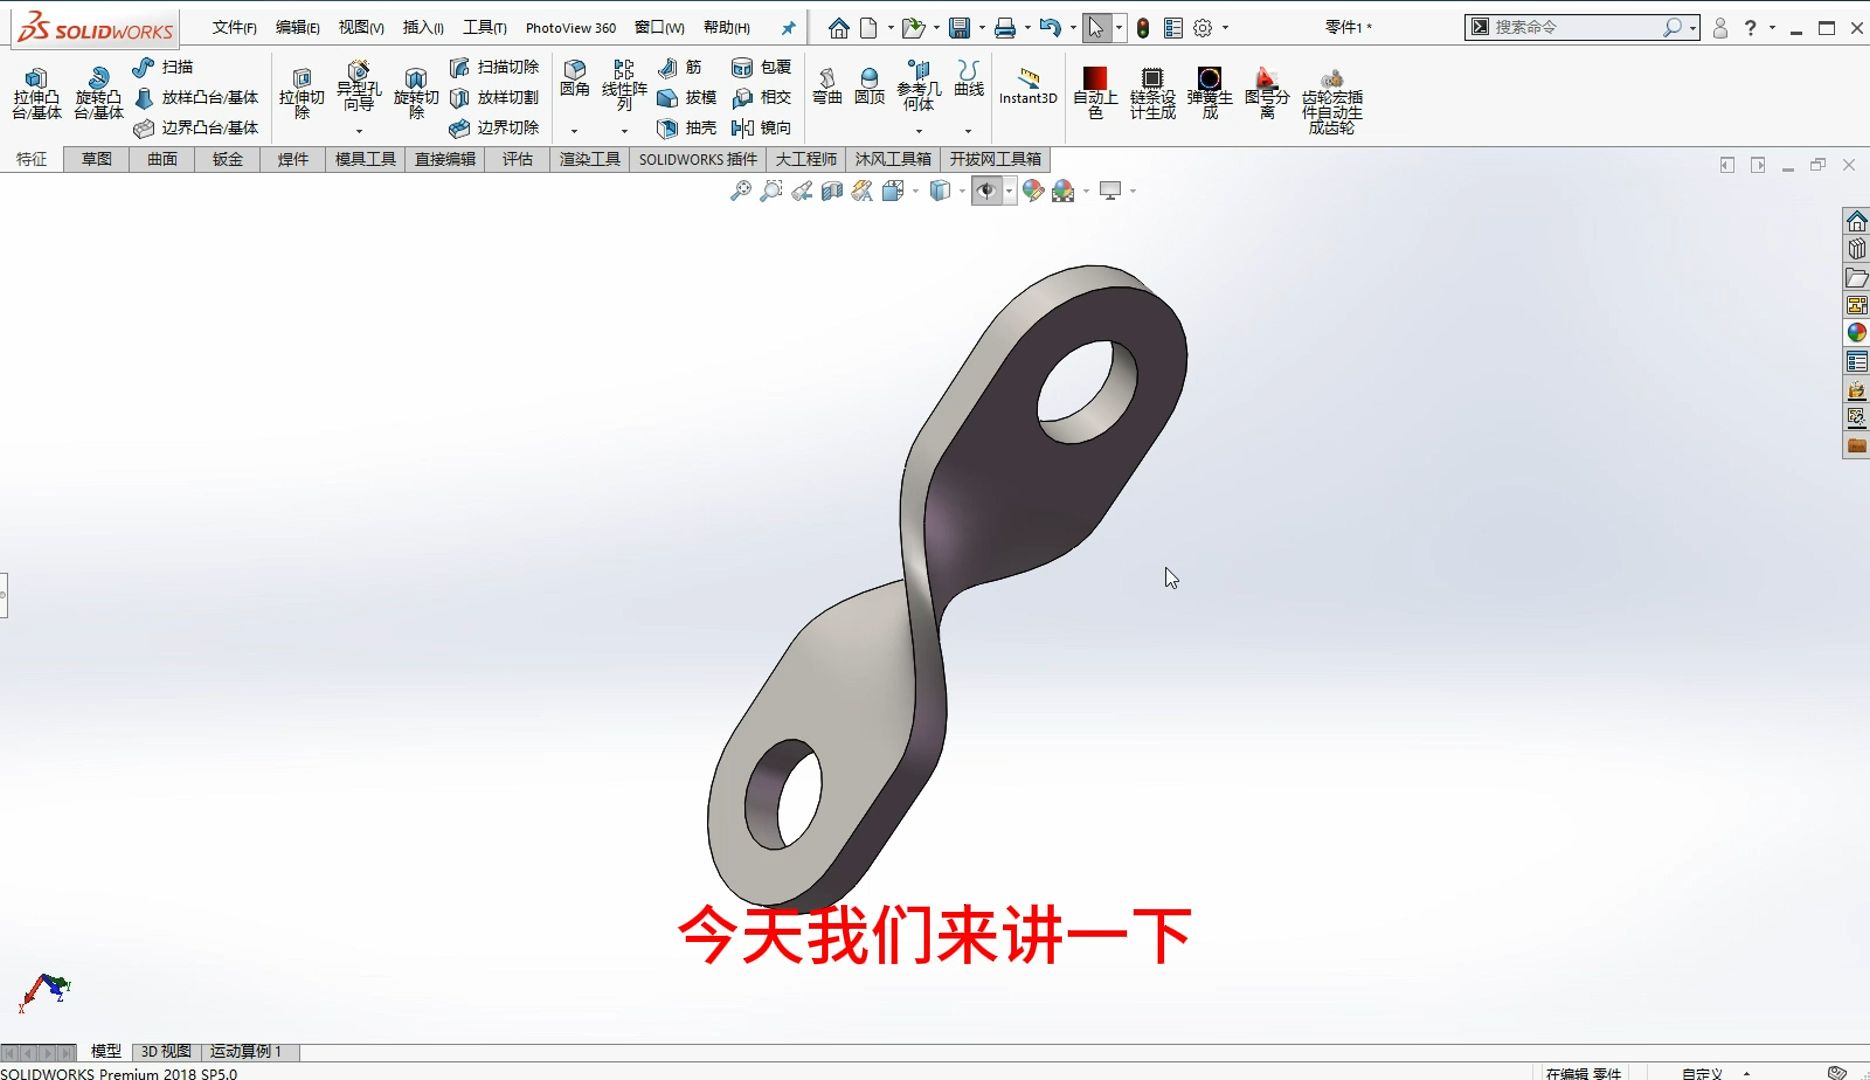Click the Swept Cut (扫描切除) tool
This screenshot has width=1870, height=1080.
[495, 67]
